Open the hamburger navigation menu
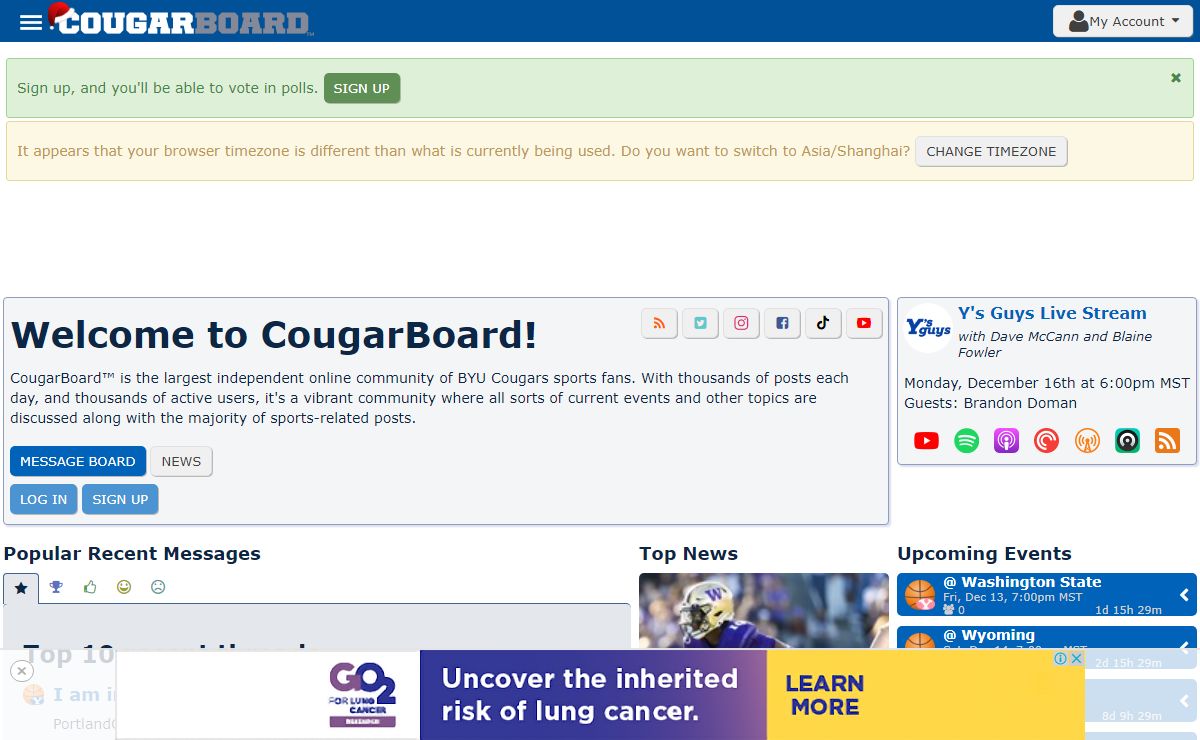The height and width of the screenshot is (740, 1200). pos(31,22)
